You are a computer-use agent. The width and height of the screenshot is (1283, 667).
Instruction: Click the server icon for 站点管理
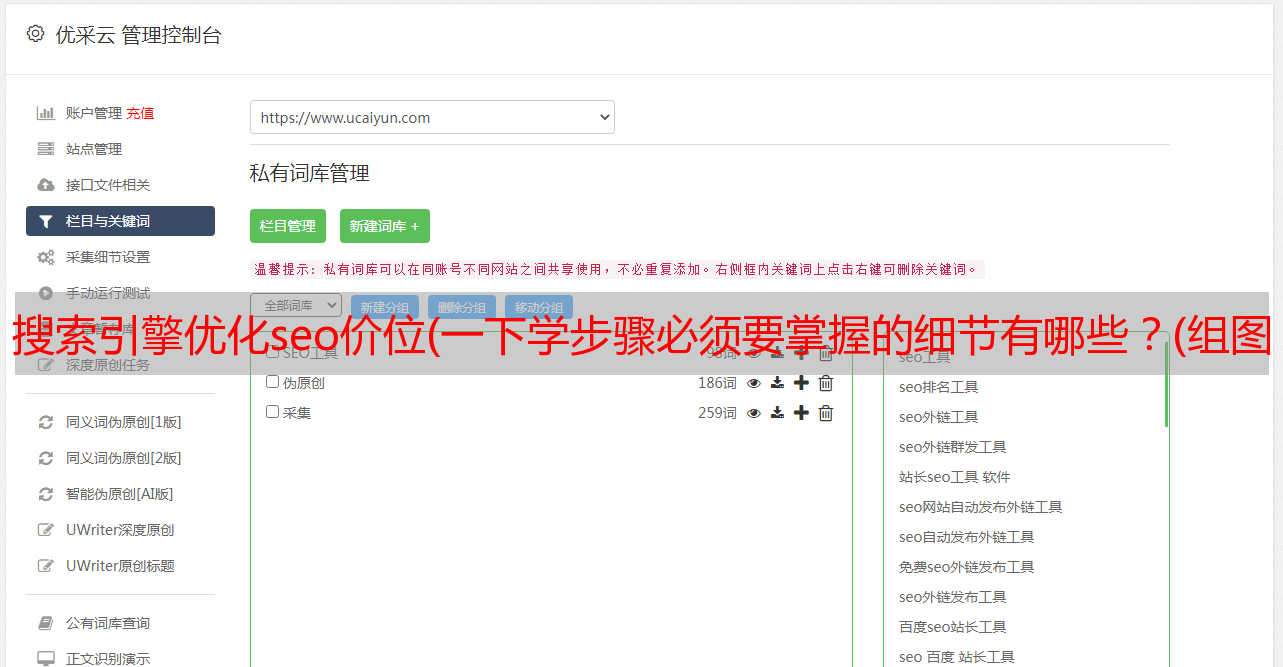(x=45, y=149)
